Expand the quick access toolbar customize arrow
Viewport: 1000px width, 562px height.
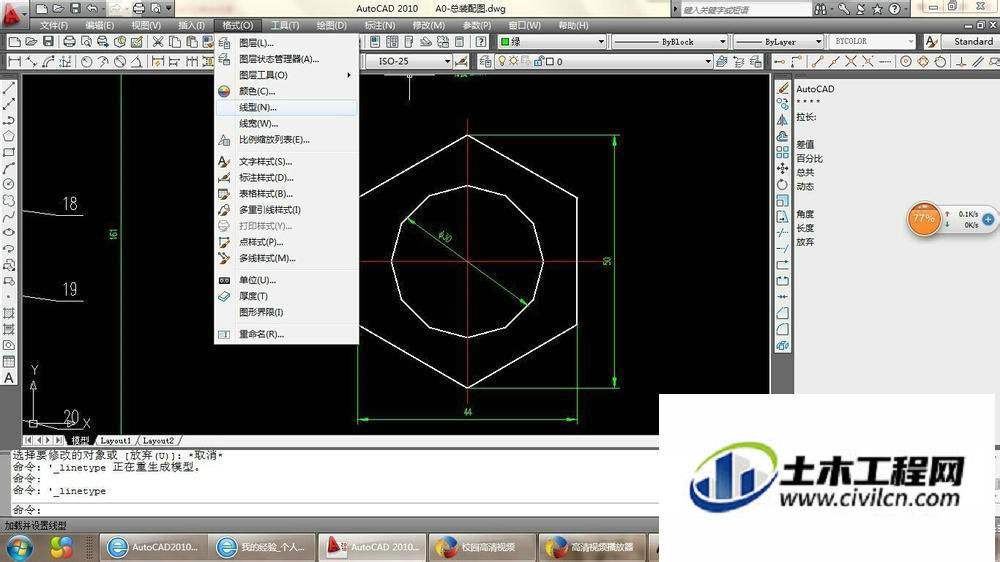pyautogui.click(x=169, y=8)
